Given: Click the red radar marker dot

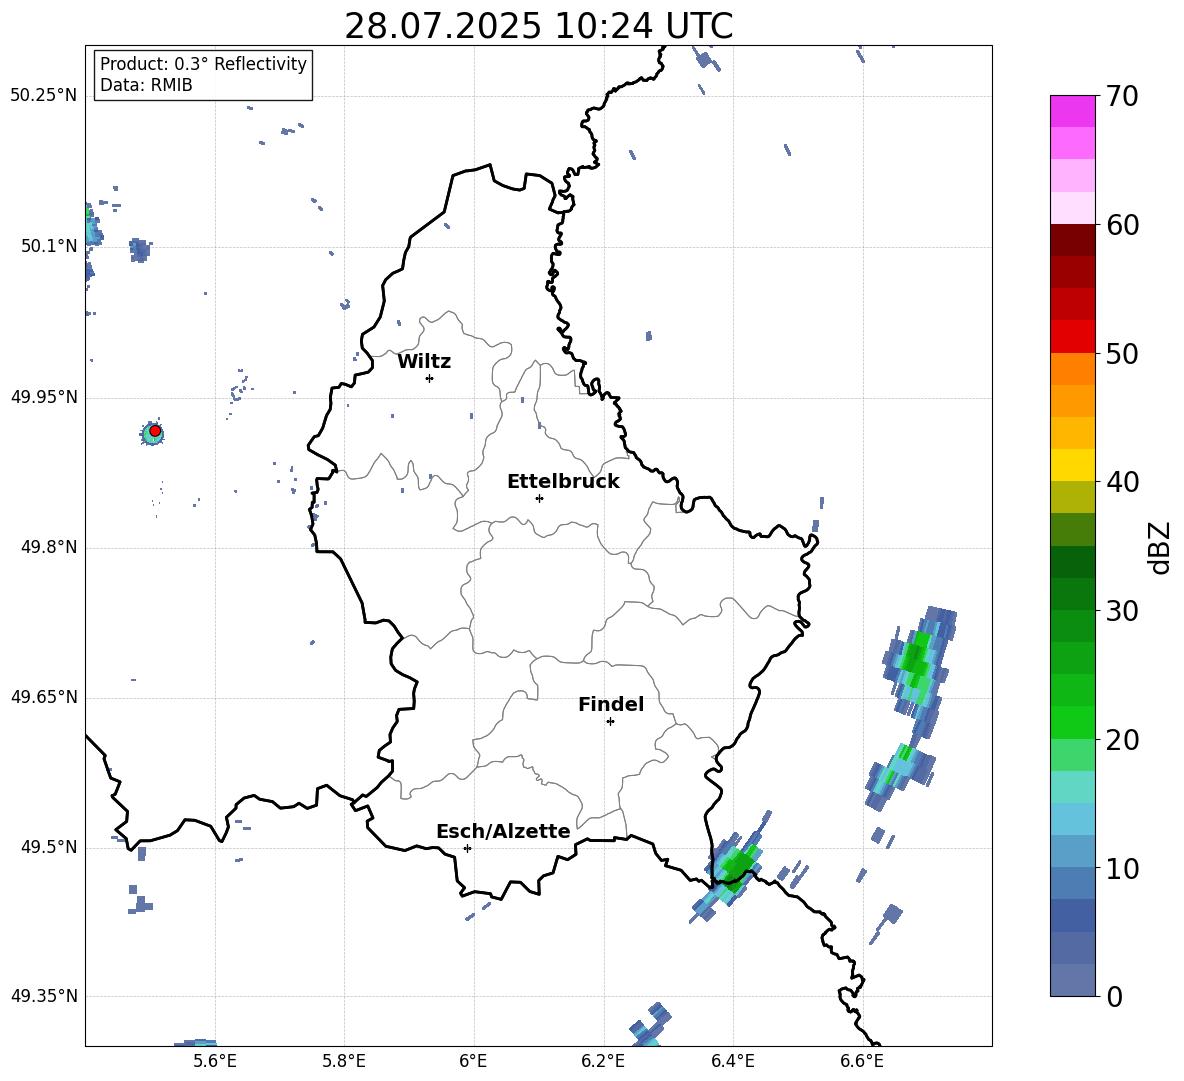Looking at the screenshot, I should point(155,431).
